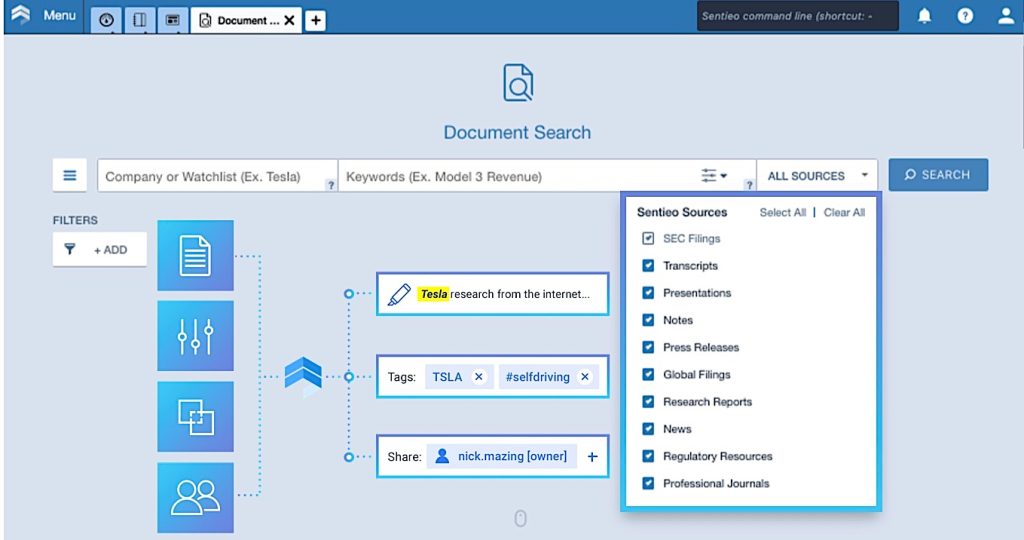Click the hamburger list icon beside search

pos(70,175)
